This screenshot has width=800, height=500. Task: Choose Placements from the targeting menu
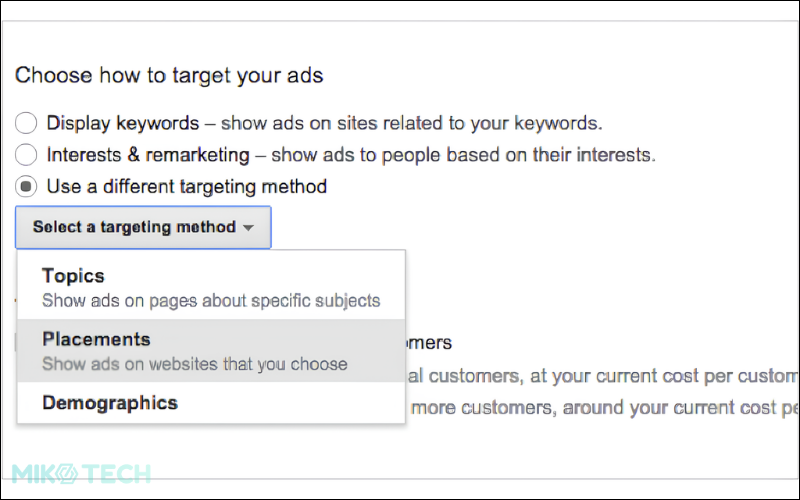coord(211,351)
